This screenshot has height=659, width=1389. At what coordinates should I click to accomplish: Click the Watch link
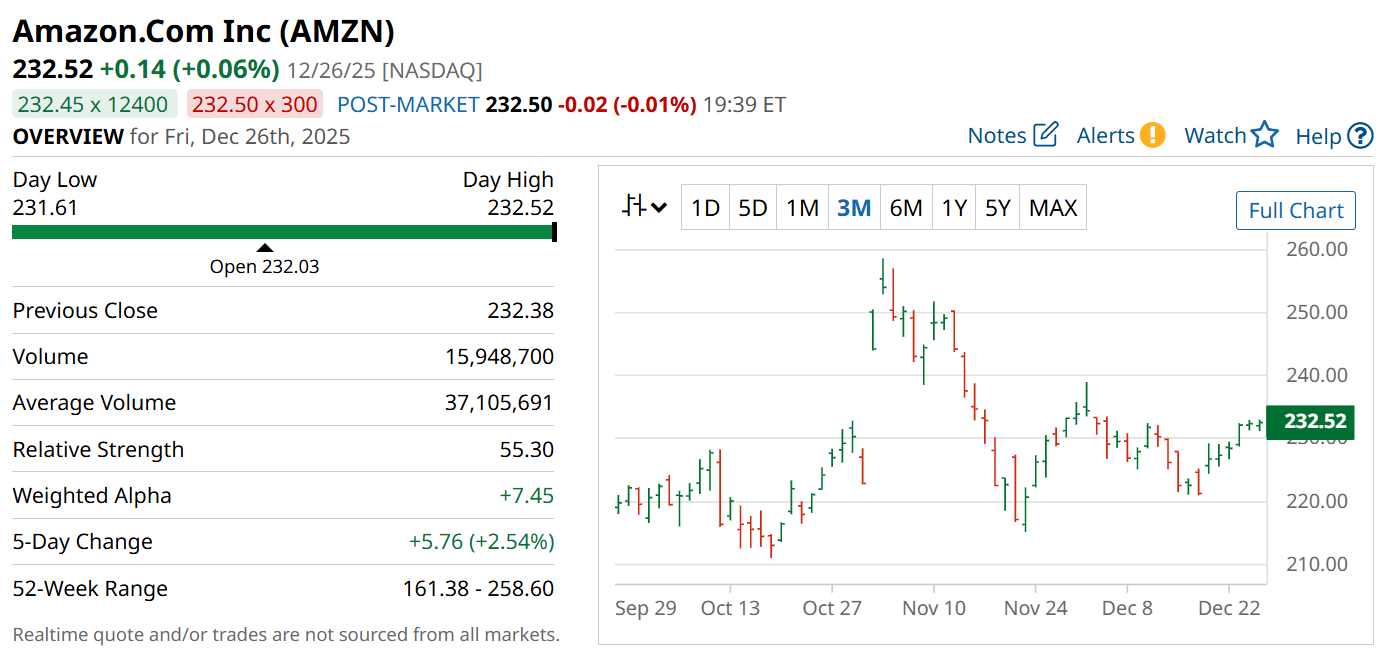click(1215, 136)
